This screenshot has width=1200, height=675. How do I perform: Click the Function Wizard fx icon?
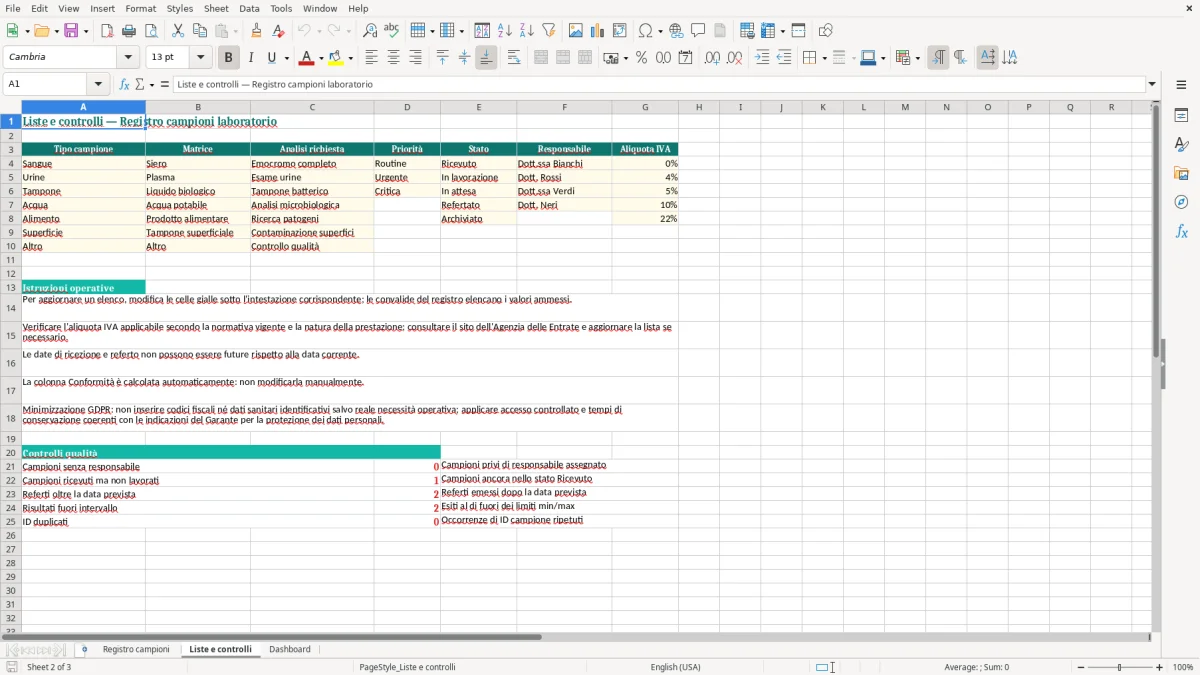point(124,85)
